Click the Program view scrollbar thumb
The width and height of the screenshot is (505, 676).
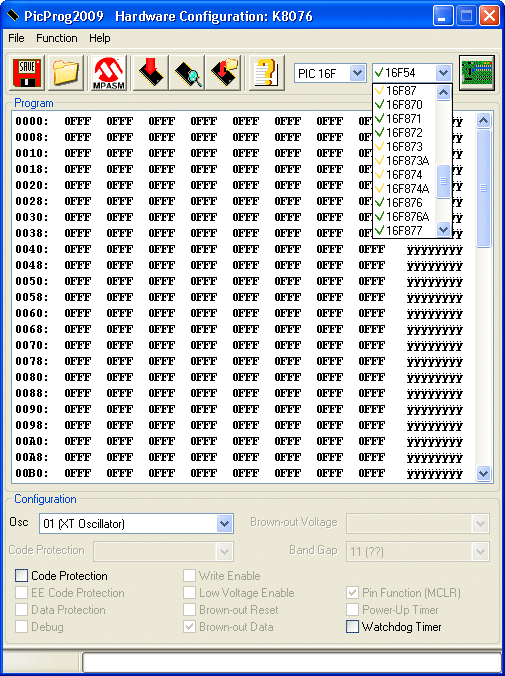[x=483, y=188]
